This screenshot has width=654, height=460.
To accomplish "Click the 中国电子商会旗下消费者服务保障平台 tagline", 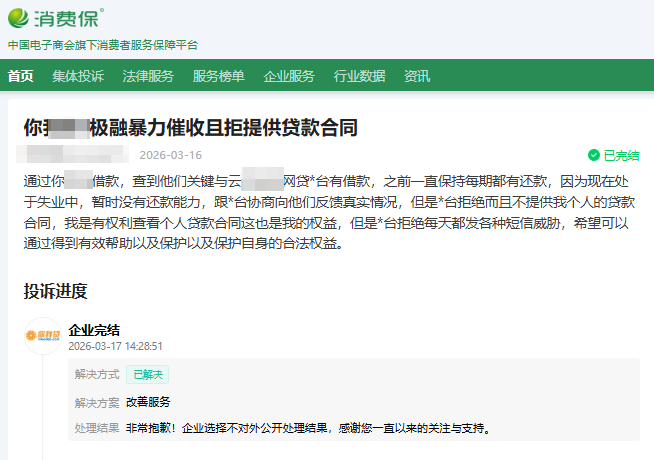I will [103, 45].
